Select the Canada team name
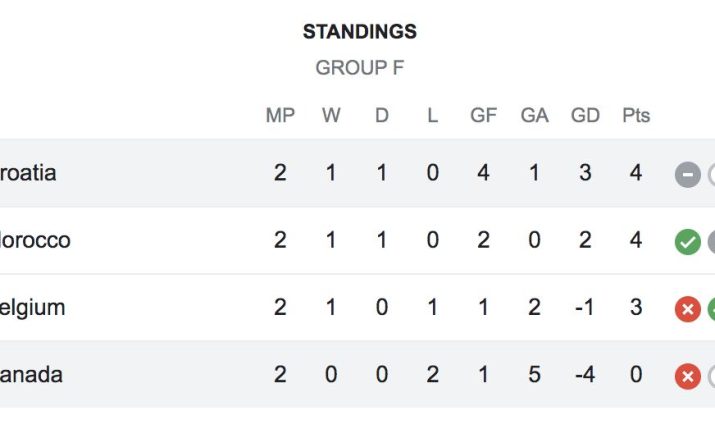Image resolution: width=715 pixels, height=429 pixels. (31, 375)
